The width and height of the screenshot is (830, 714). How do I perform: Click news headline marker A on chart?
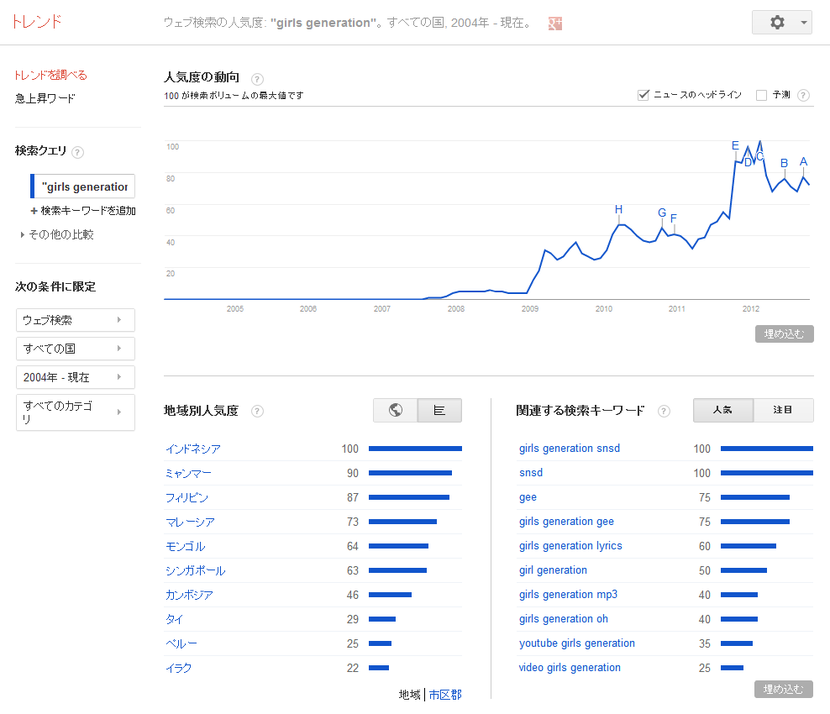coord(804,162)
